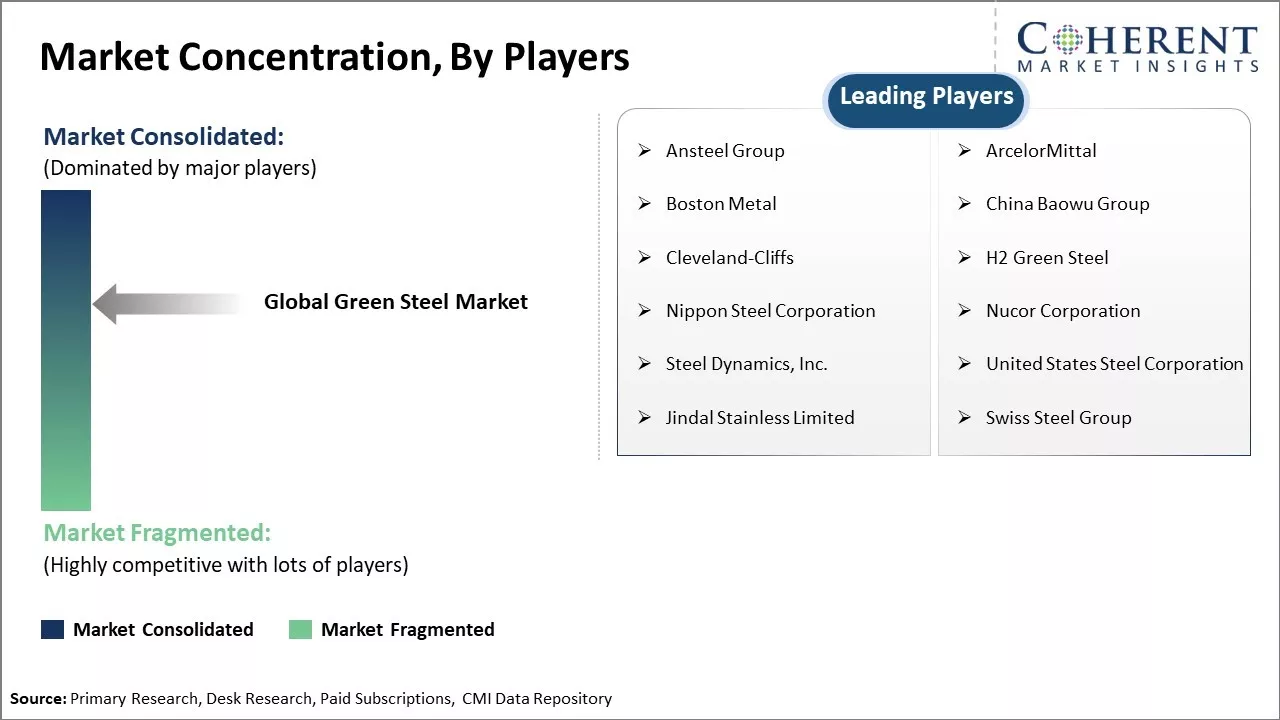The image size is (1280, 720).
Task: Select Cleveland-Cliffs in the players list
Action: (729, 258)
